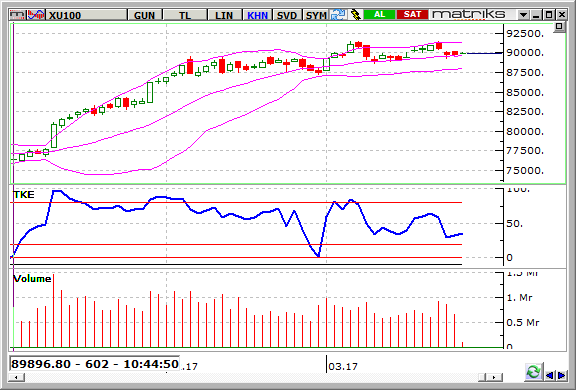Click the green AL buy button
This screenshot has height=390, width=576.
click(x=379, y=15)
